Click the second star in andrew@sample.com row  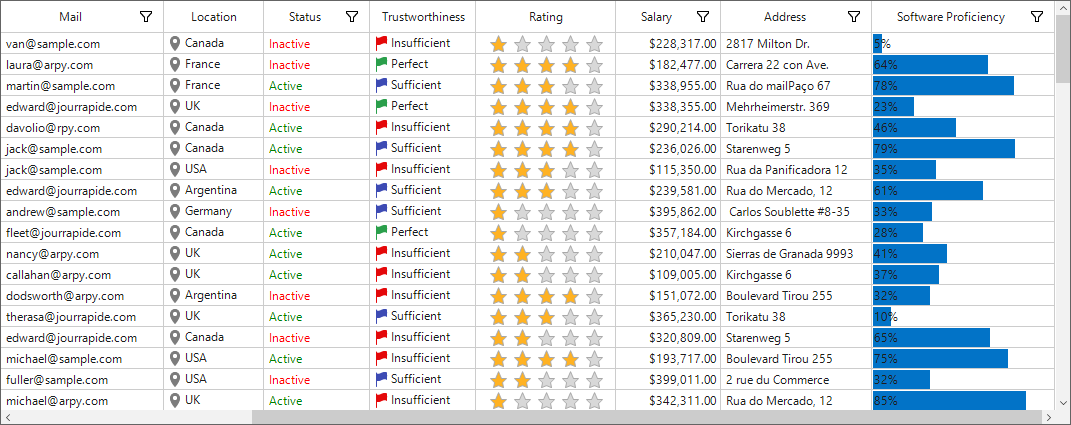pos(523,212)
